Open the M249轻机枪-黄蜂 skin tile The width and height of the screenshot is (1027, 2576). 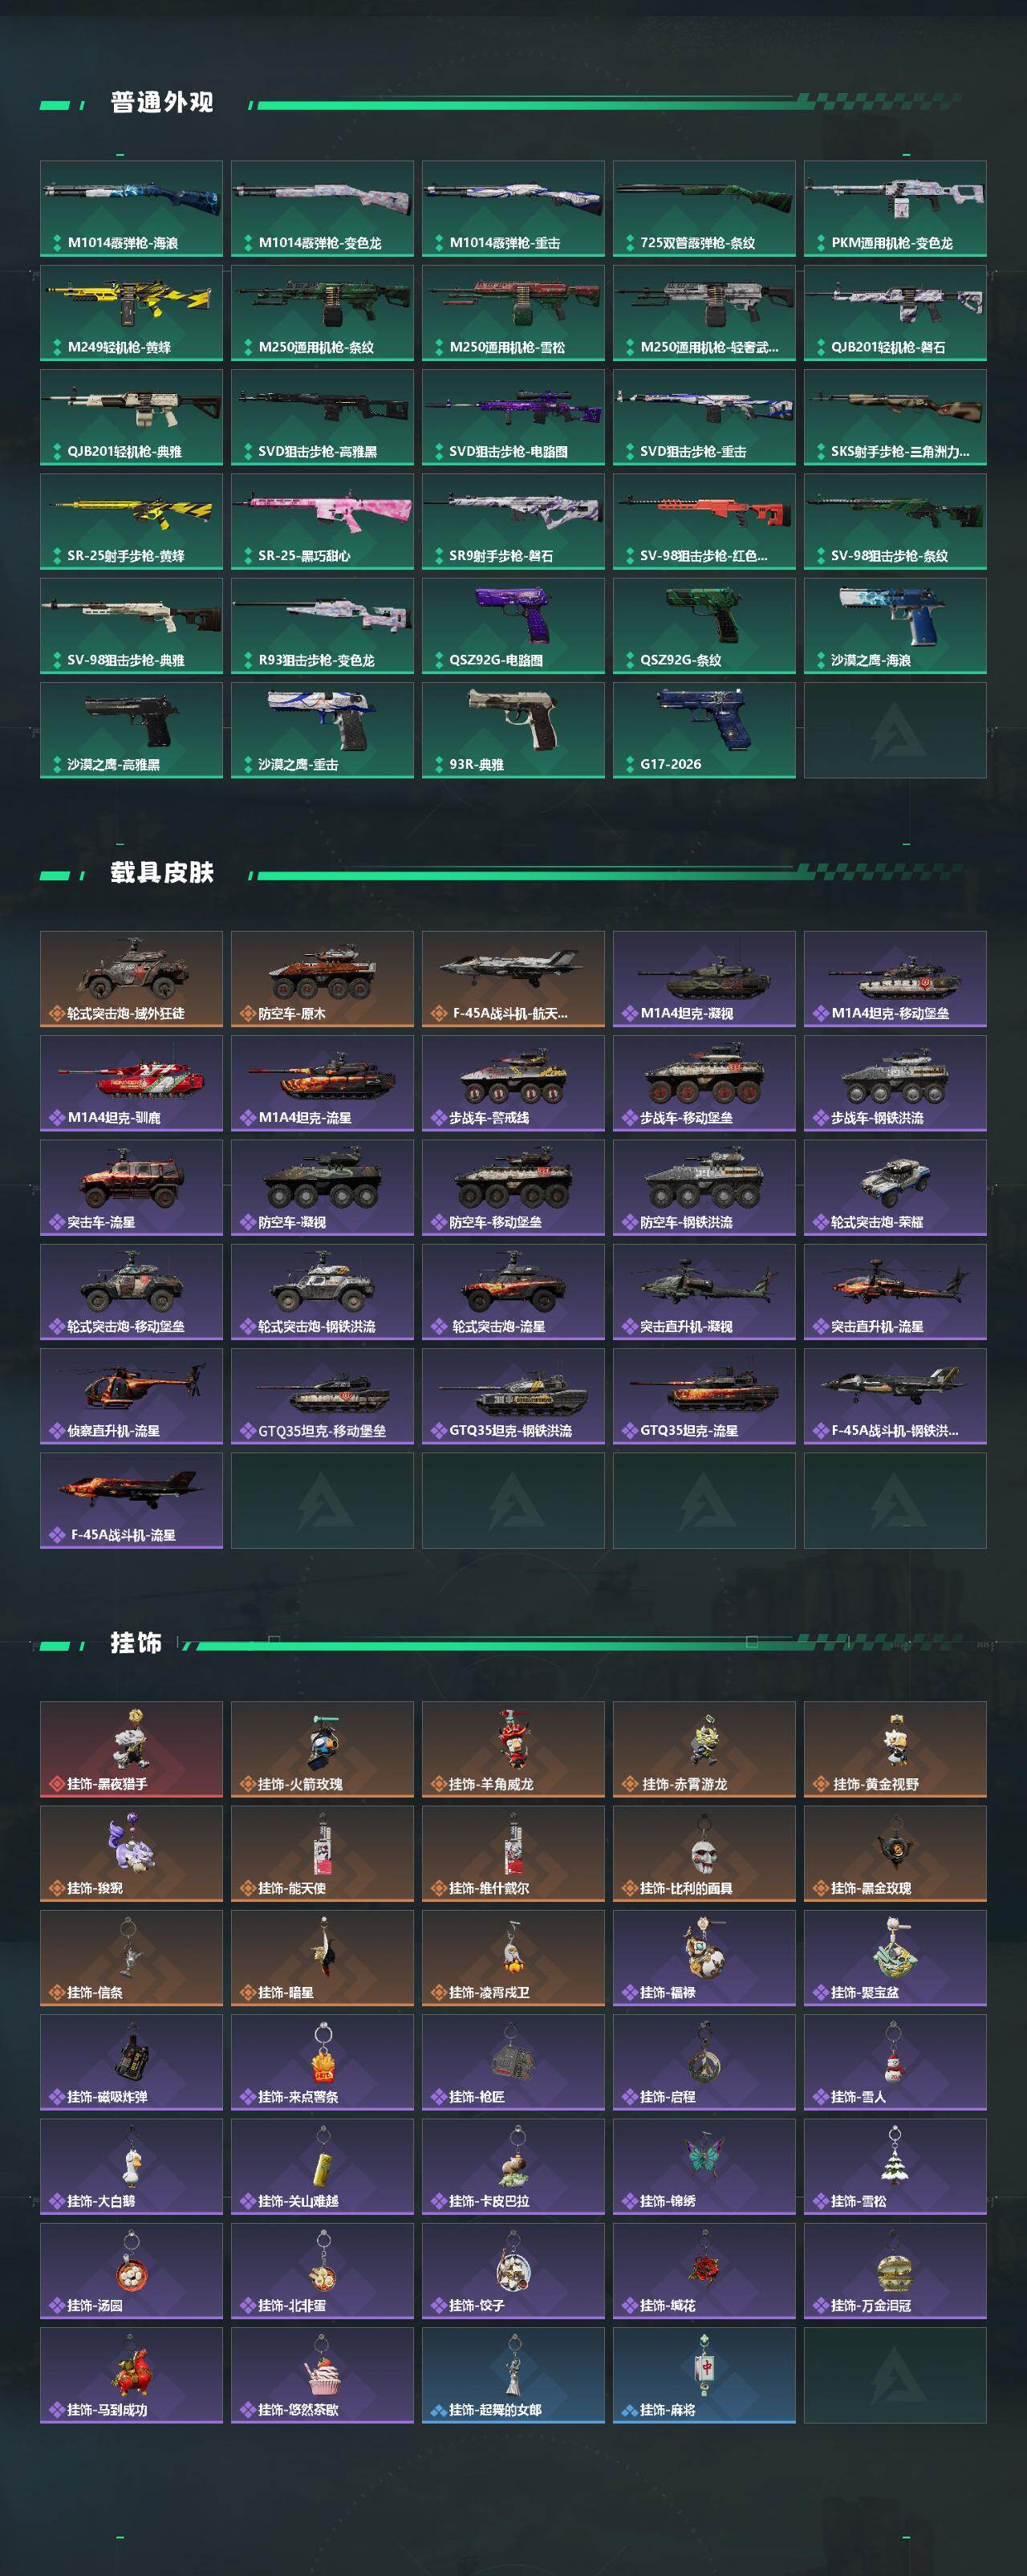tap(131, 313)
